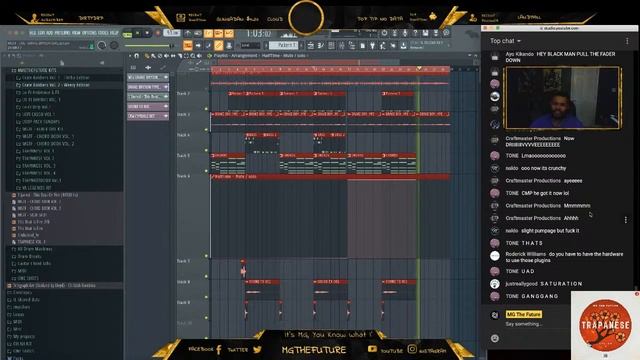640x360 pixels.
Task: Click the undo history icon
Action: [x=384, y=33]
